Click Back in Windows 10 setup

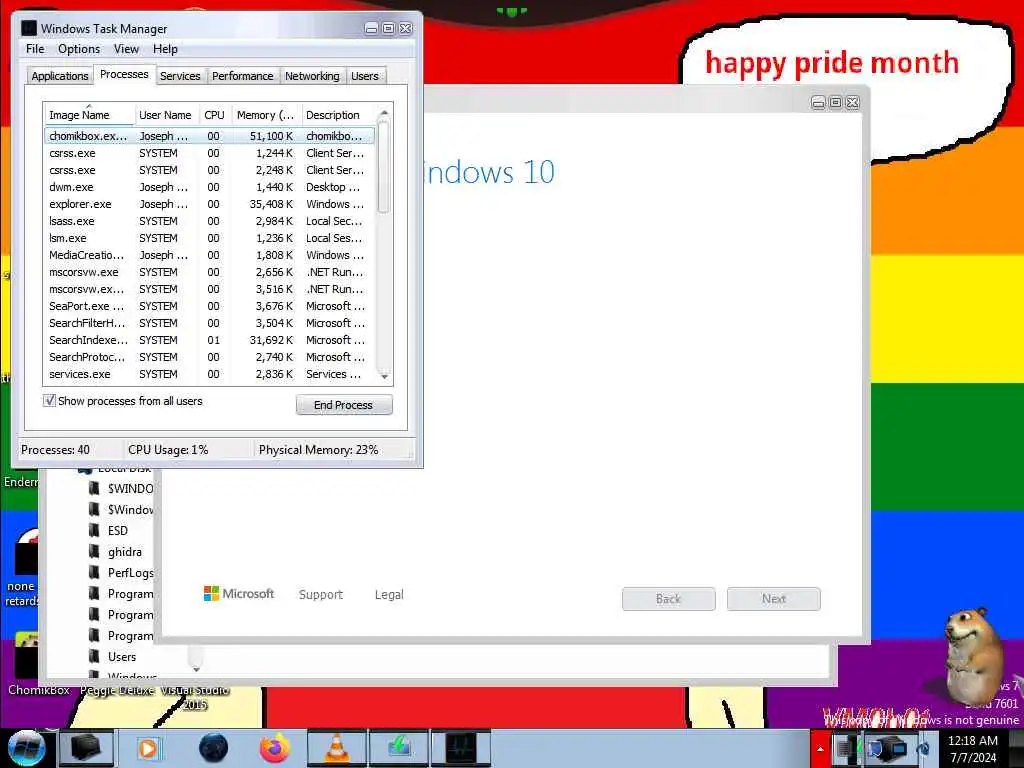pos(668,599)
